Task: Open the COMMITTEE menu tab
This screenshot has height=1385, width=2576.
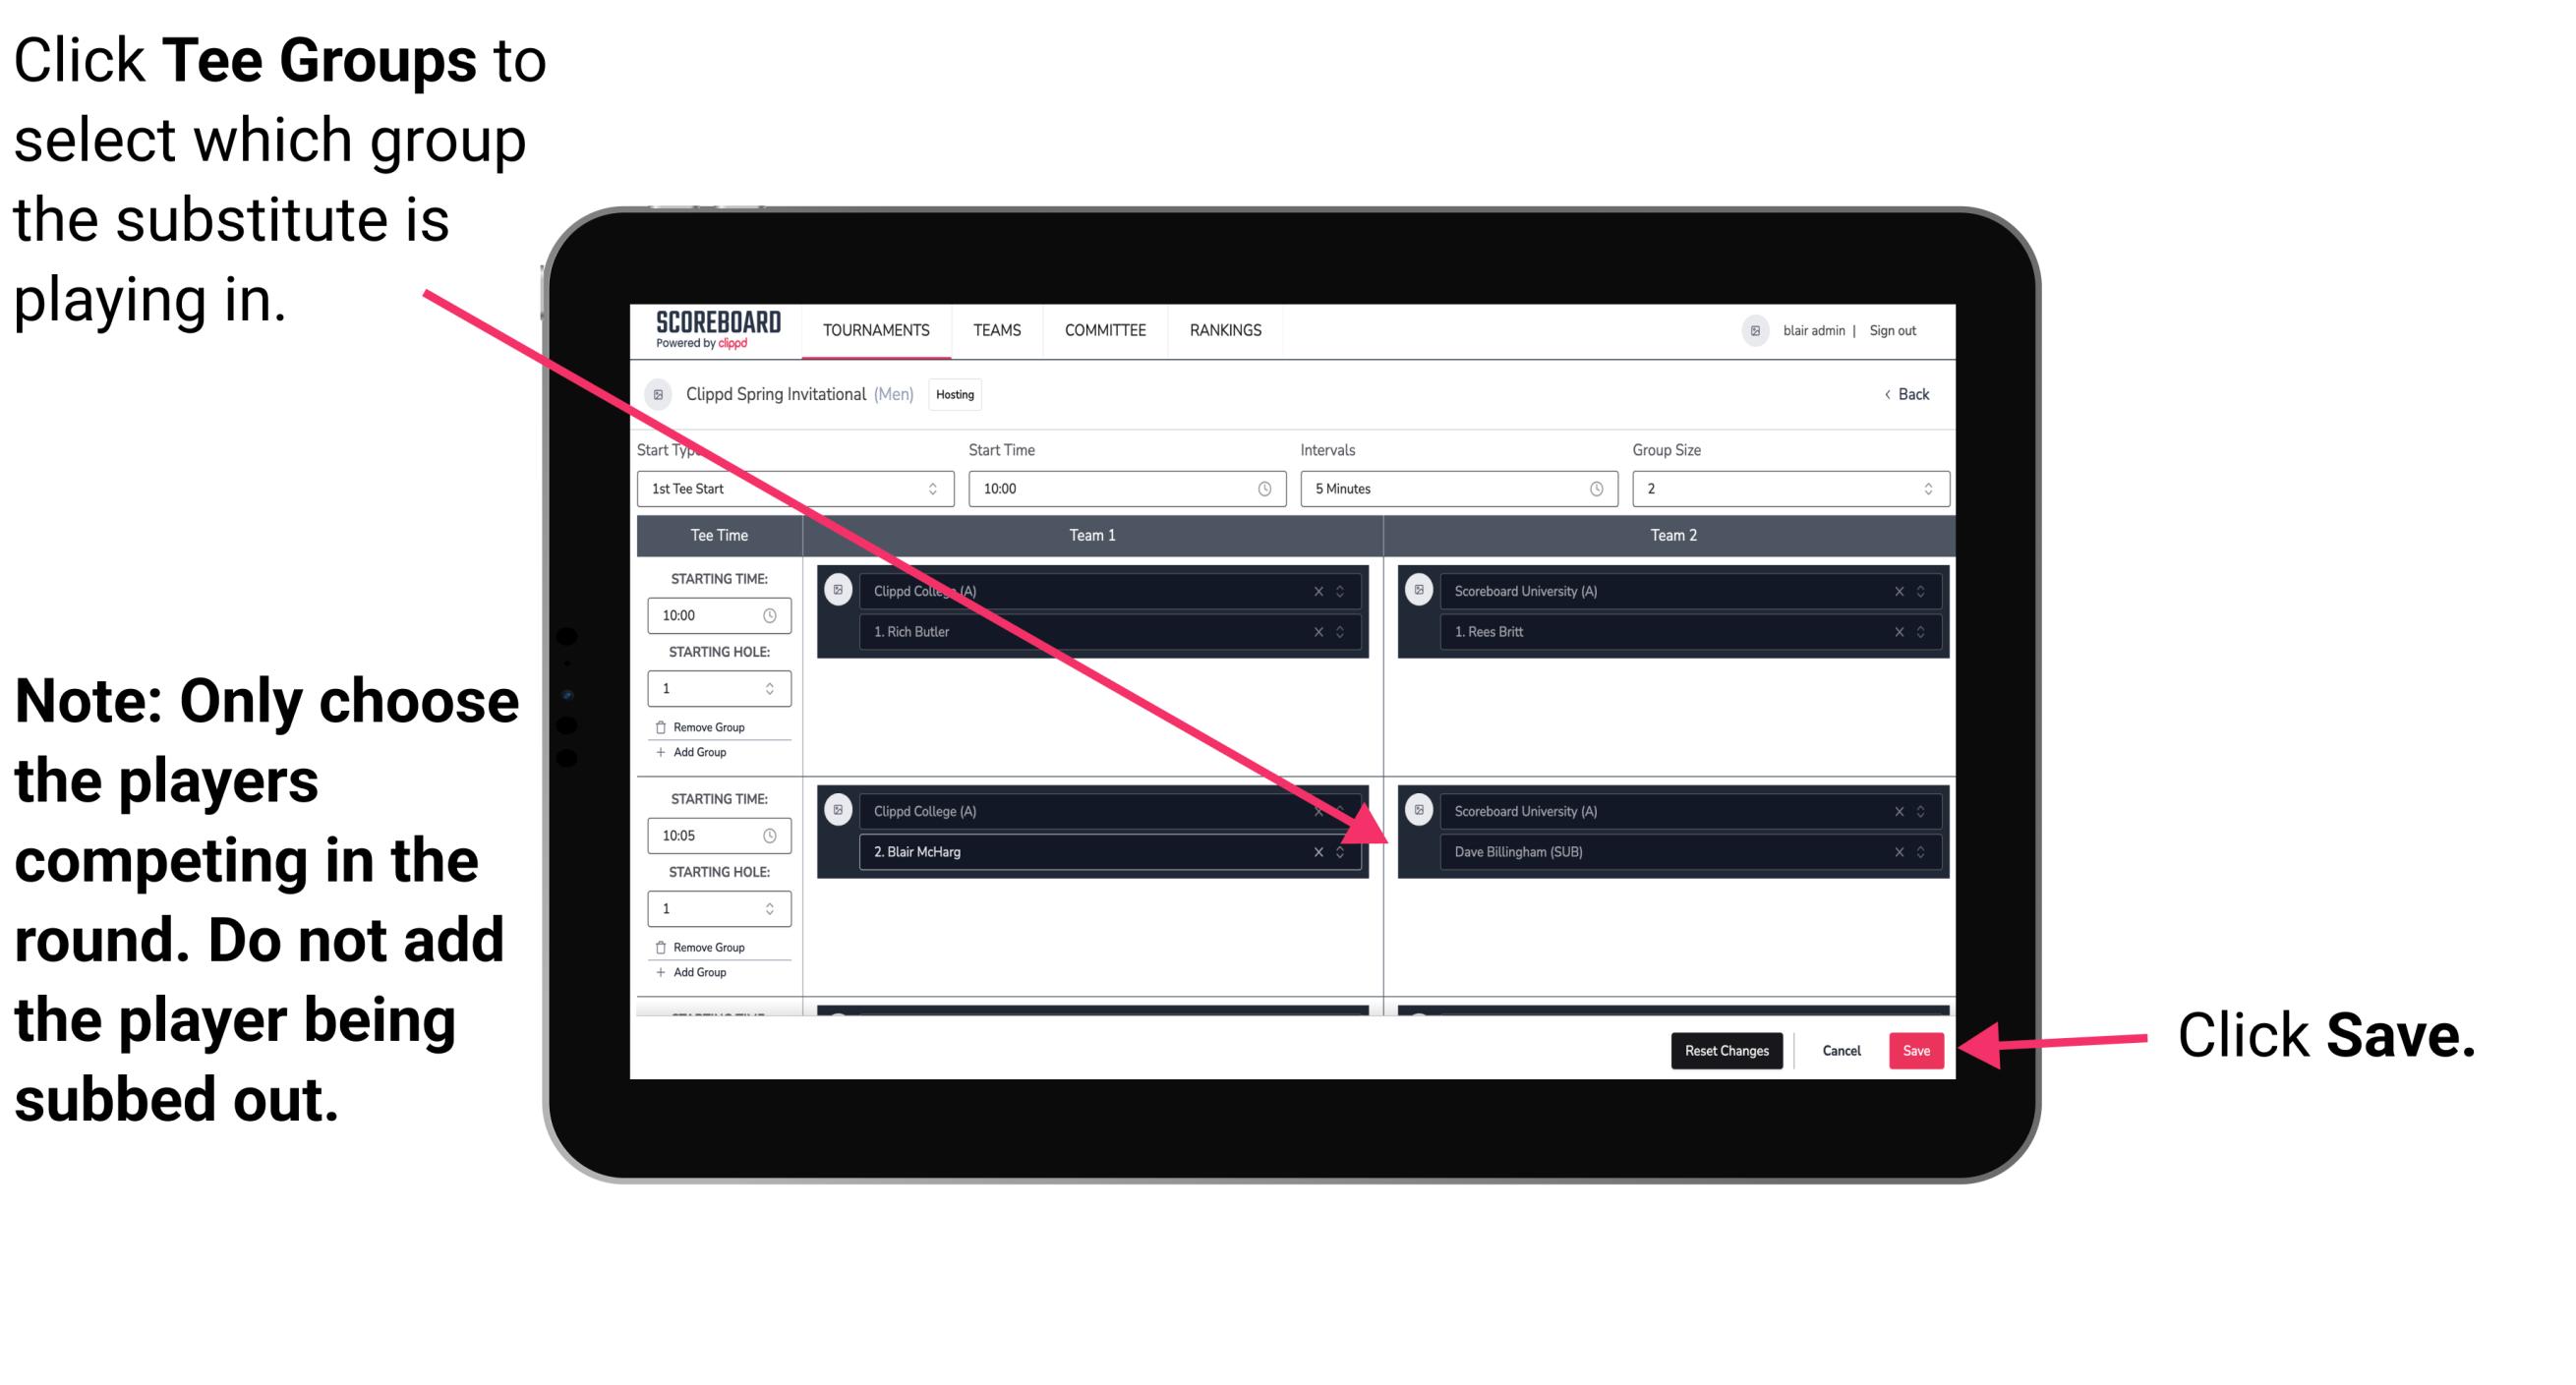Action: click(x=1105, y=331)
